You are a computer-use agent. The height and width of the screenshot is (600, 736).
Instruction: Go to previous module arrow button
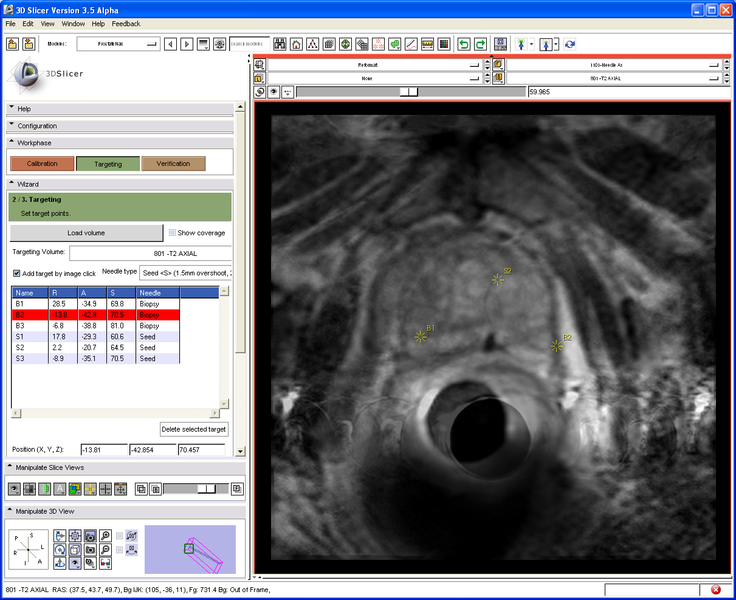170,44
